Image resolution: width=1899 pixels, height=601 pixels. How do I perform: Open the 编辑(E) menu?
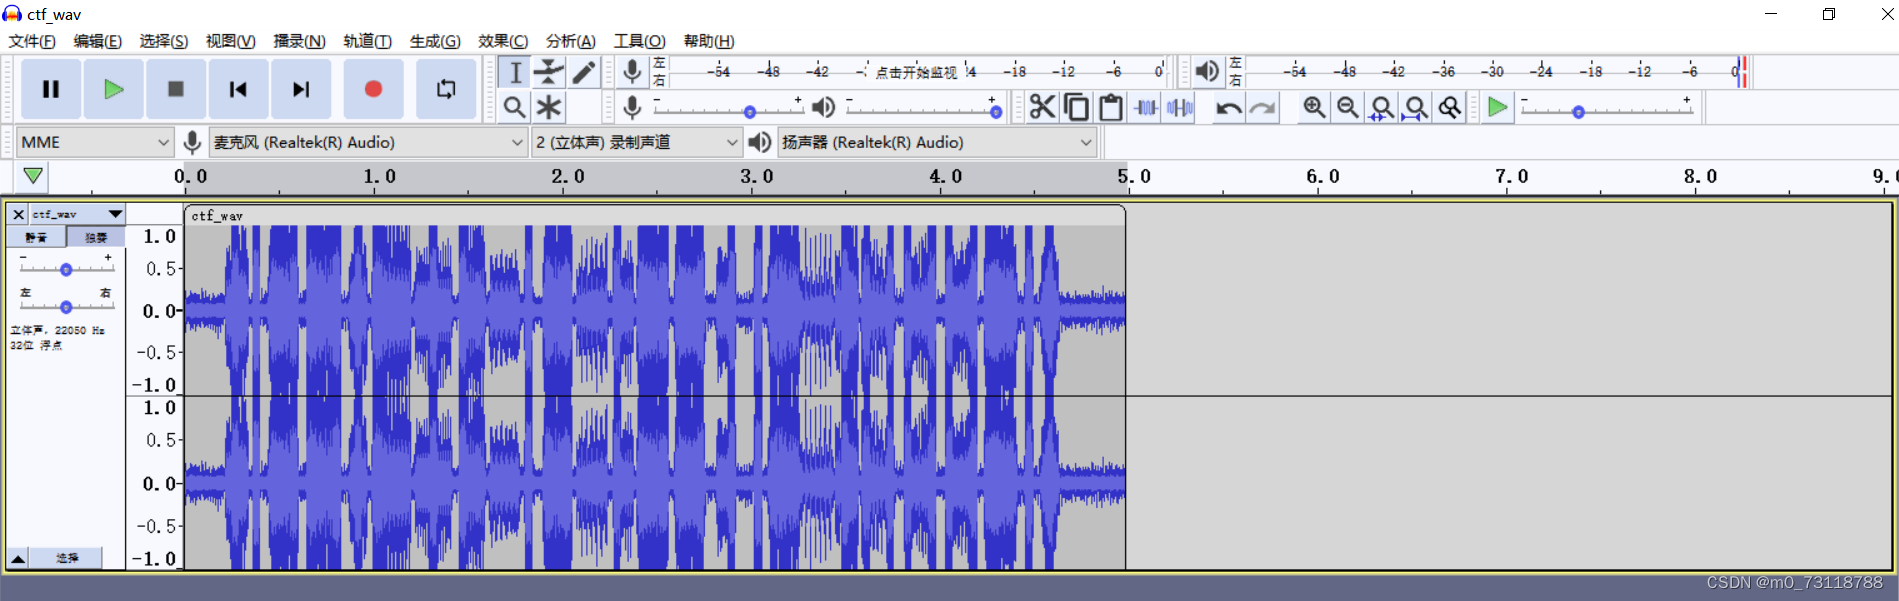click(97, 41)
